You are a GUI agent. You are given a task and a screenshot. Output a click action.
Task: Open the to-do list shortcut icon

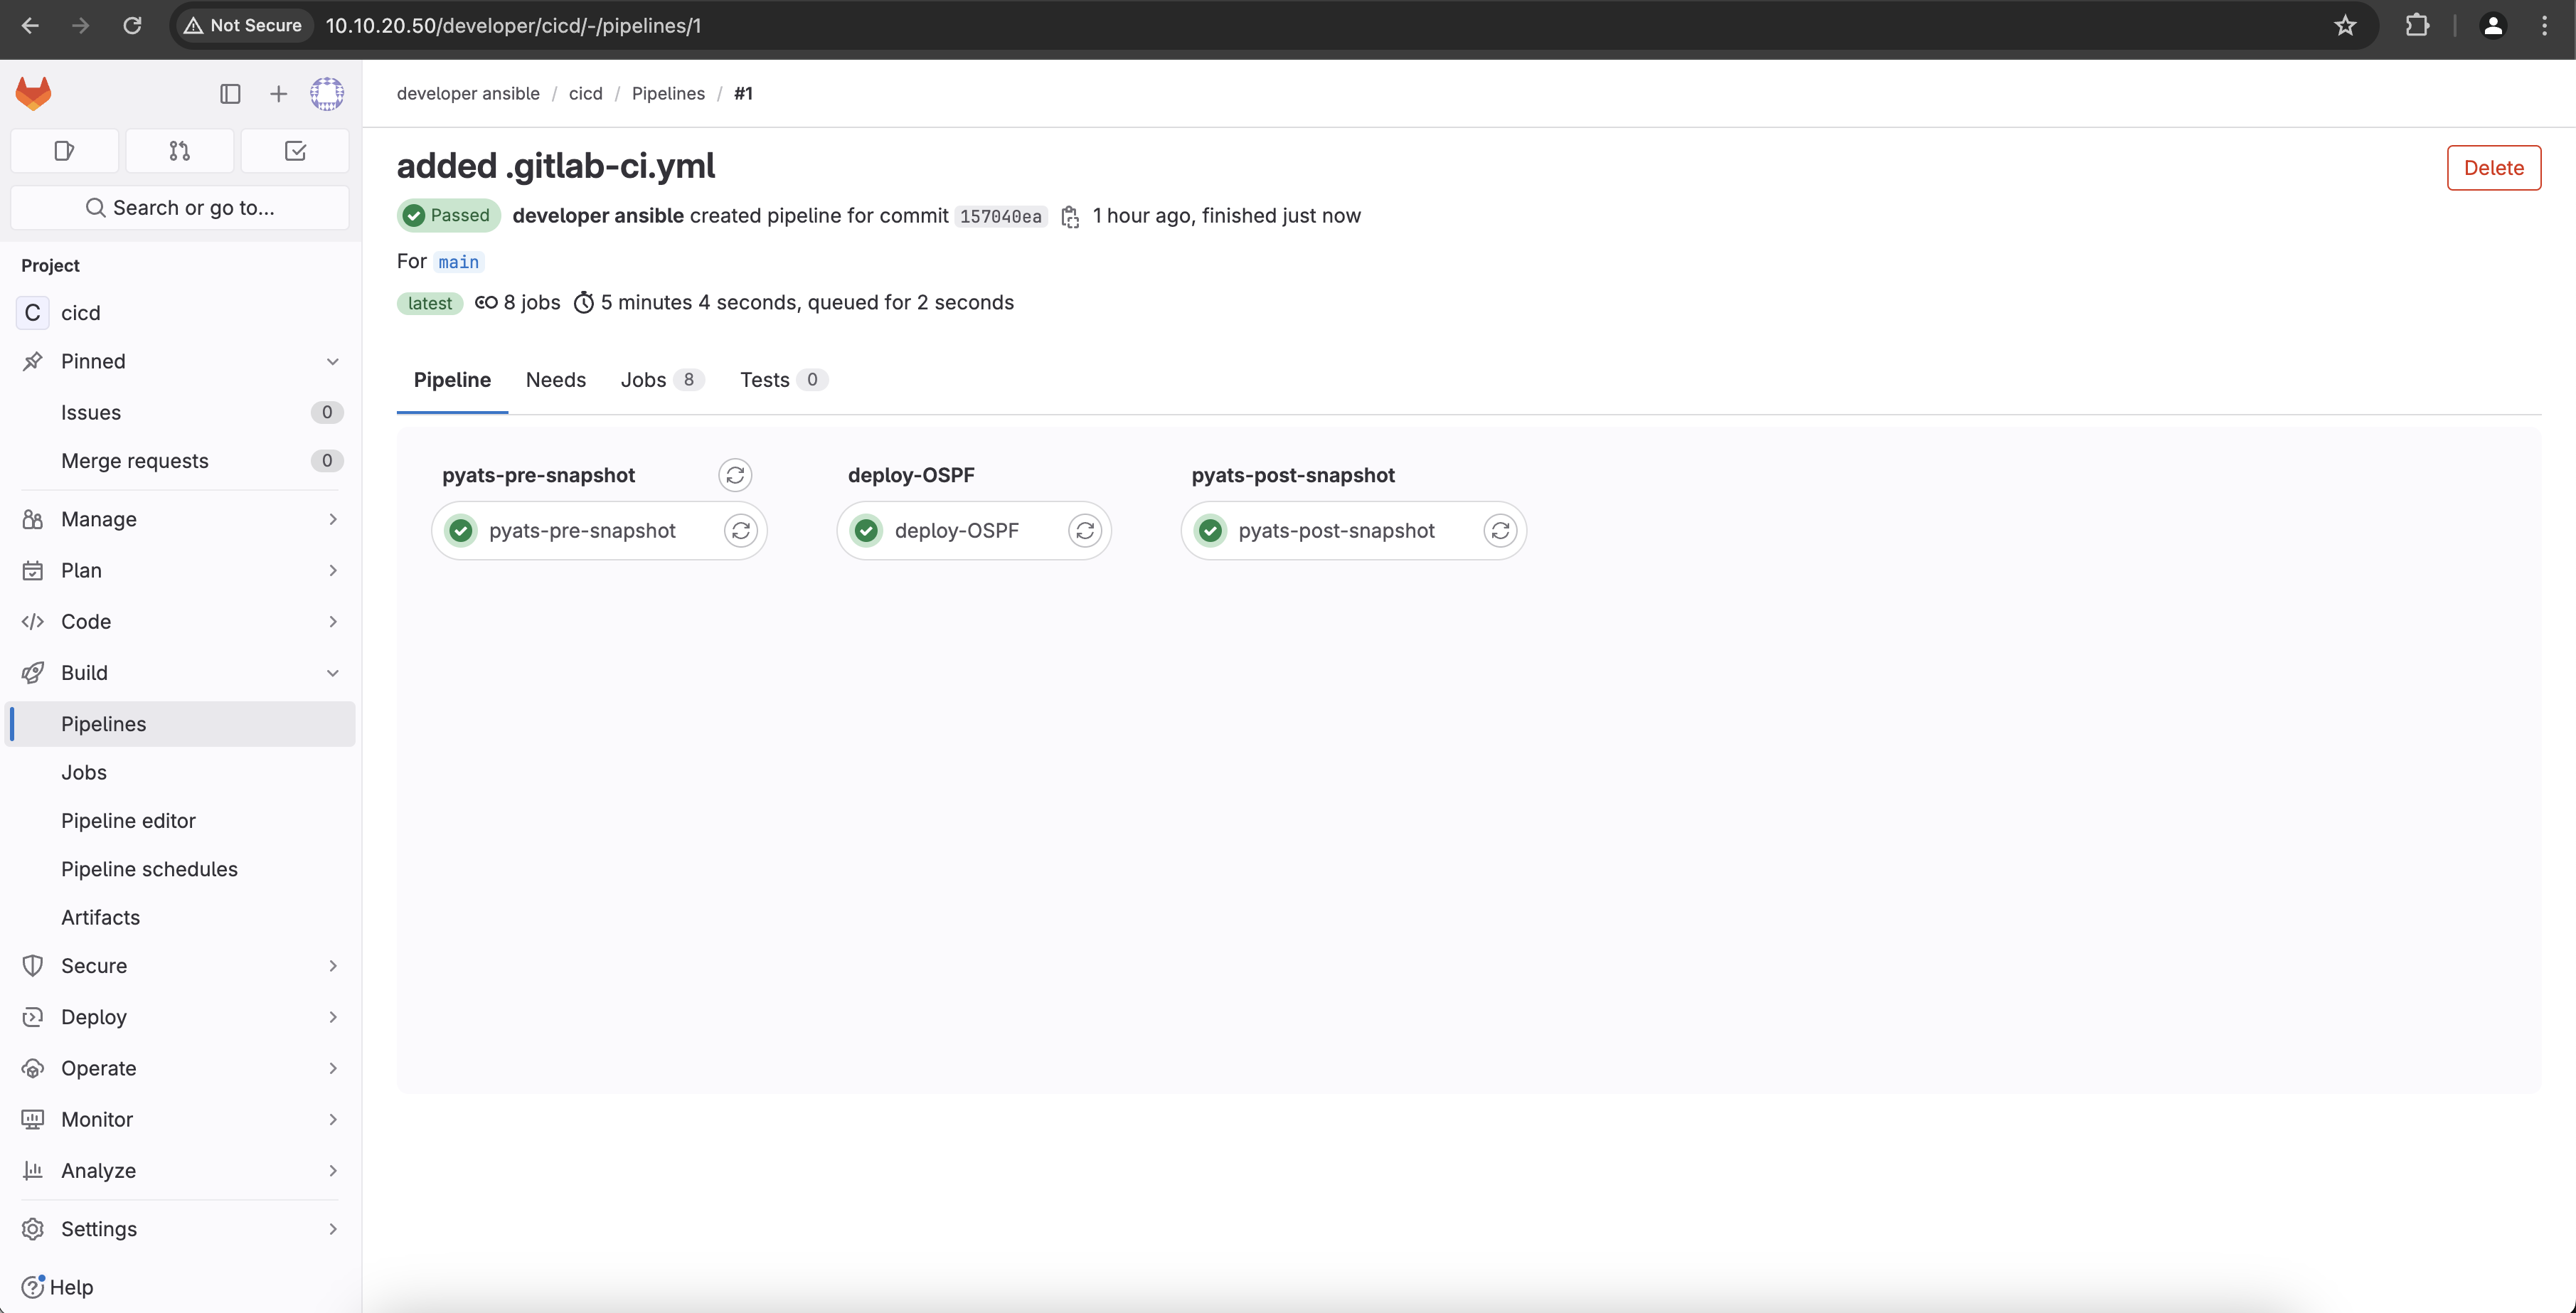(x=295, y=151)
